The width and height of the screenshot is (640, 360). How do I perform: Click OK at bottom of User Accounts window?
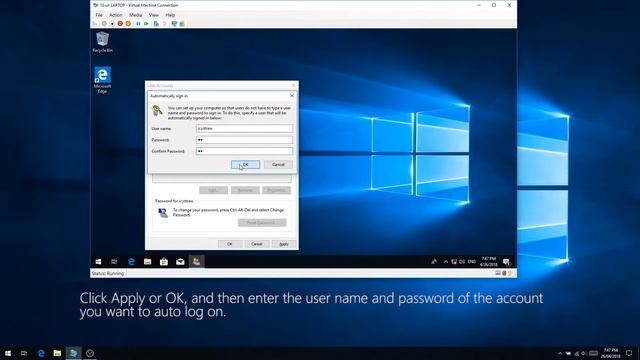click(x=230, y=244)
